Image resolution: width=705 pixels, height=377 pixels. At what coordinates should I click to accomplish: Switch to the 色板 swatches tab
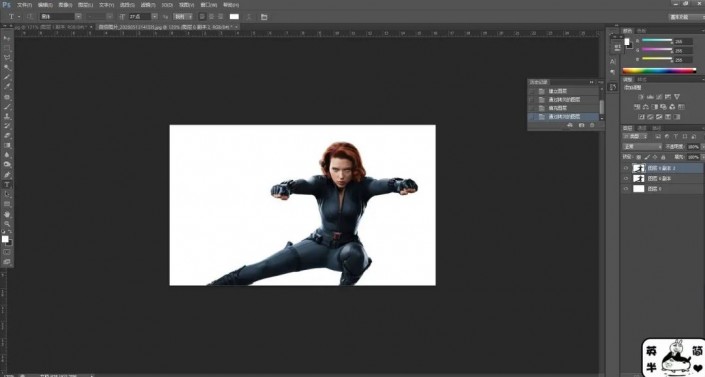click(642, 31)
